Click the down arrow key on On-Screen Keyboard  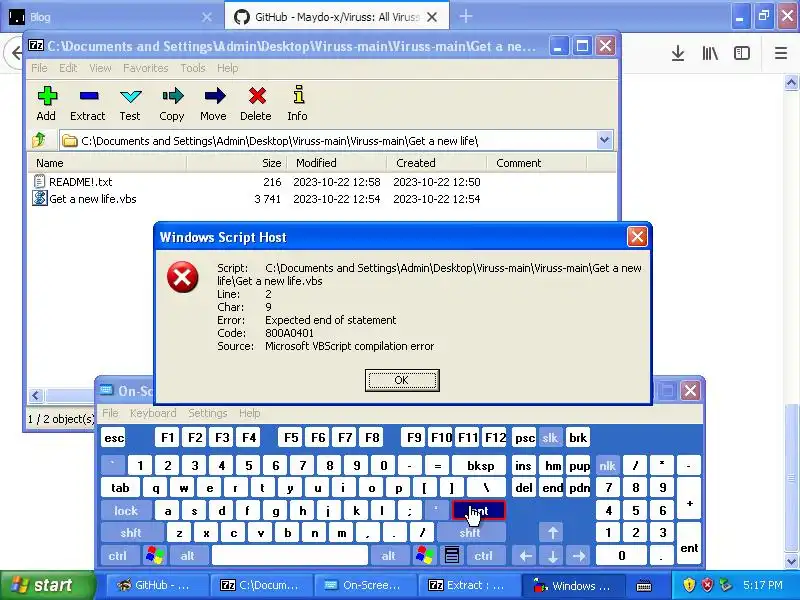pyautogui.click(x=552, y=555)
